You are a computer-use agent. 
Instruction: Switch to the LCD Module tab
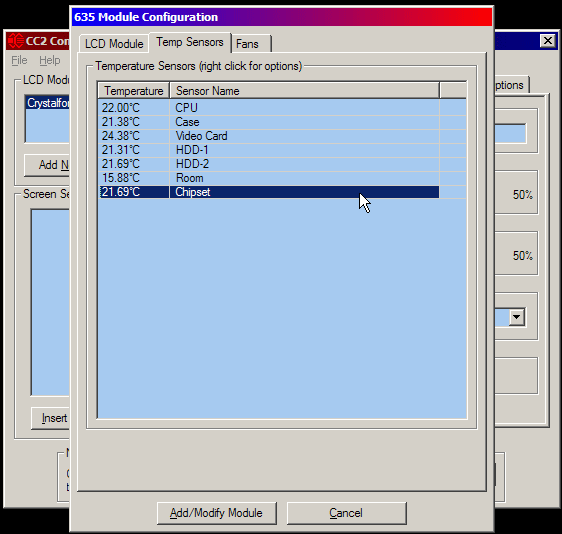(x=114, y=44)
